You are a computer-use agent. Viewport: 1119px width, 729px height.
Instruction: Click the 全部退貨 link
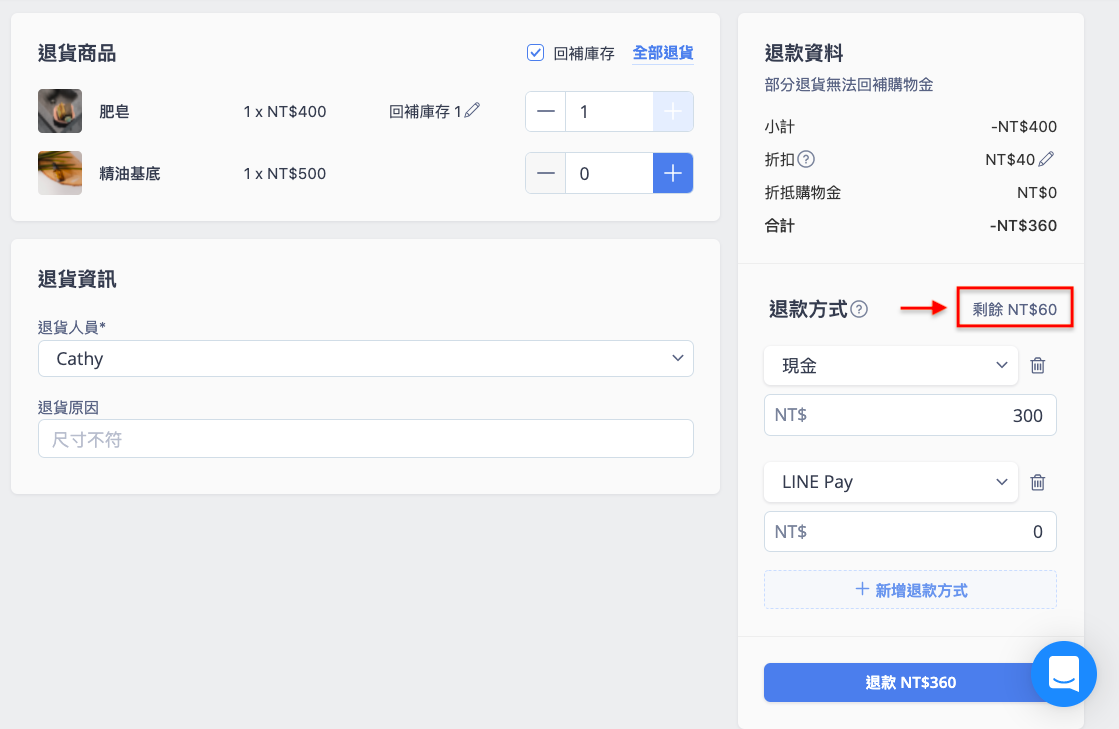point(663,53)
